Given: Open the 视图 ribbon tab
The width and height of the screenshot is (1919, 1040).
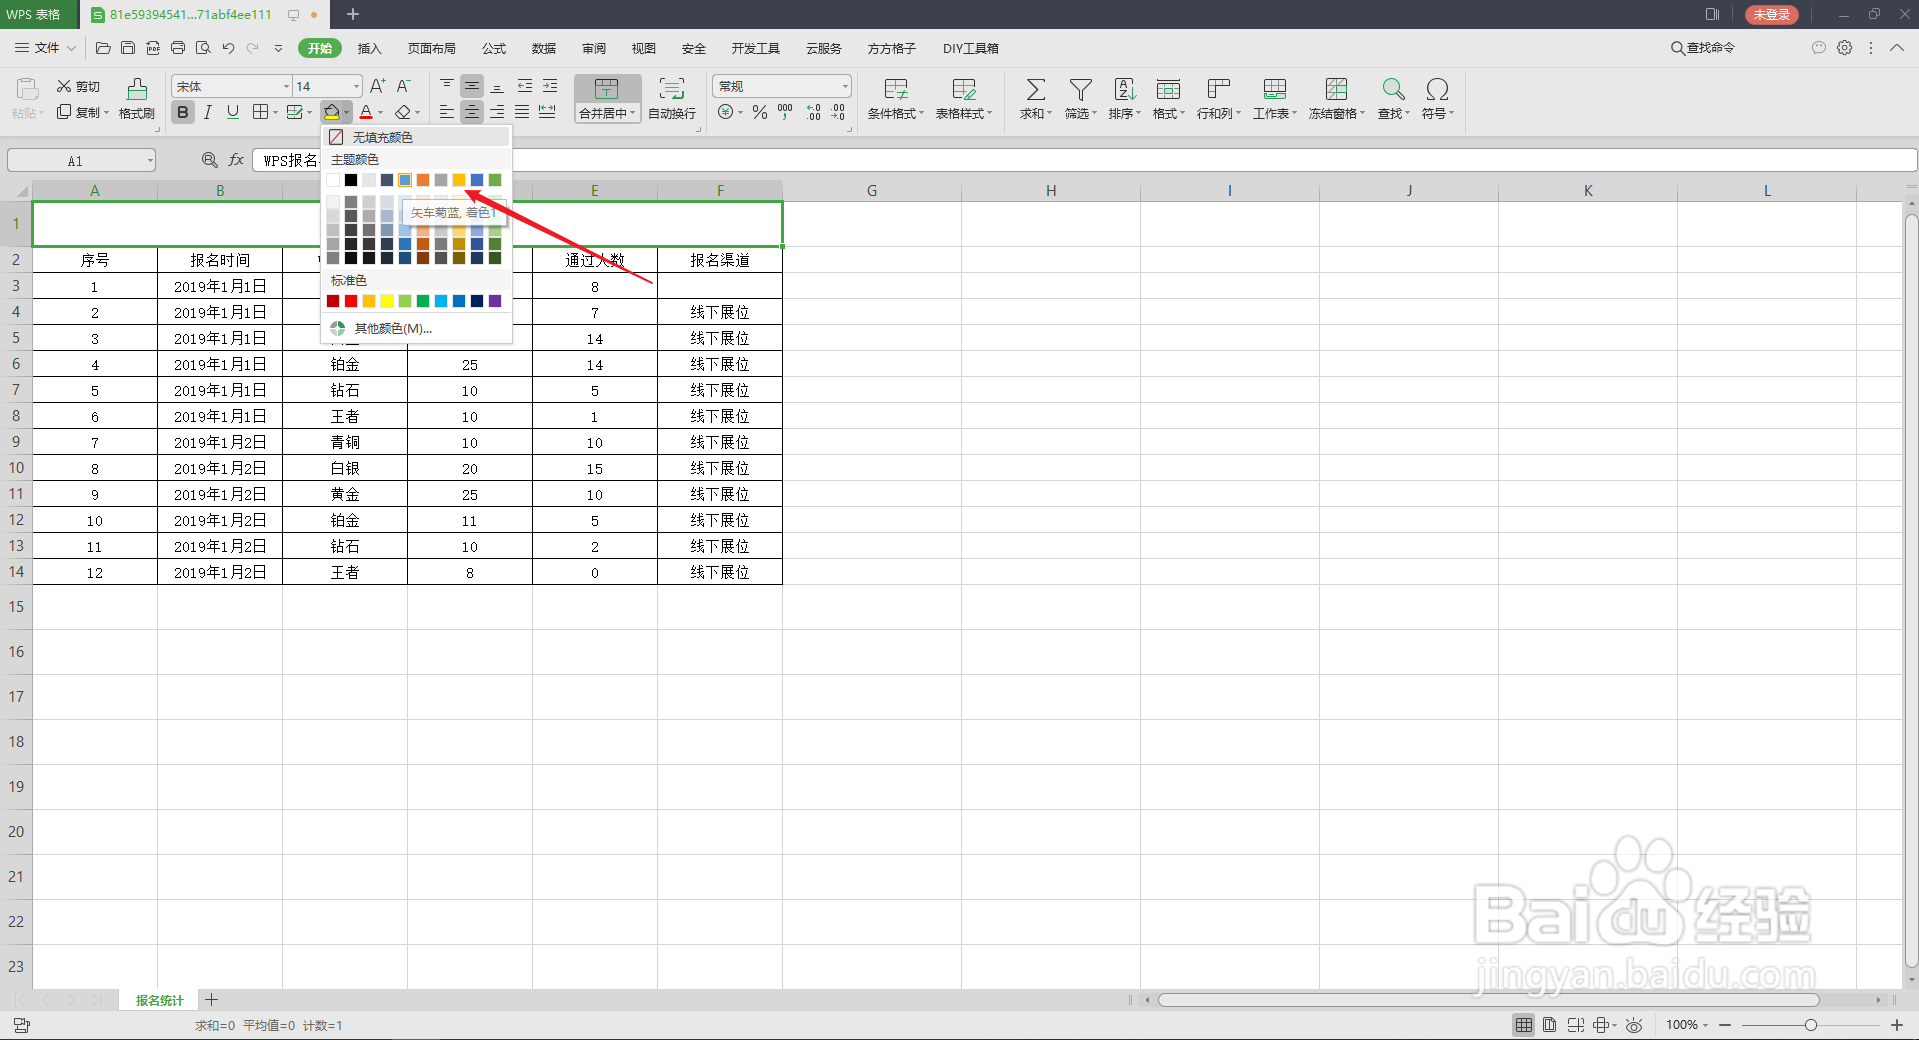Looking at the screenshot, I should click(x=644, y=48).
